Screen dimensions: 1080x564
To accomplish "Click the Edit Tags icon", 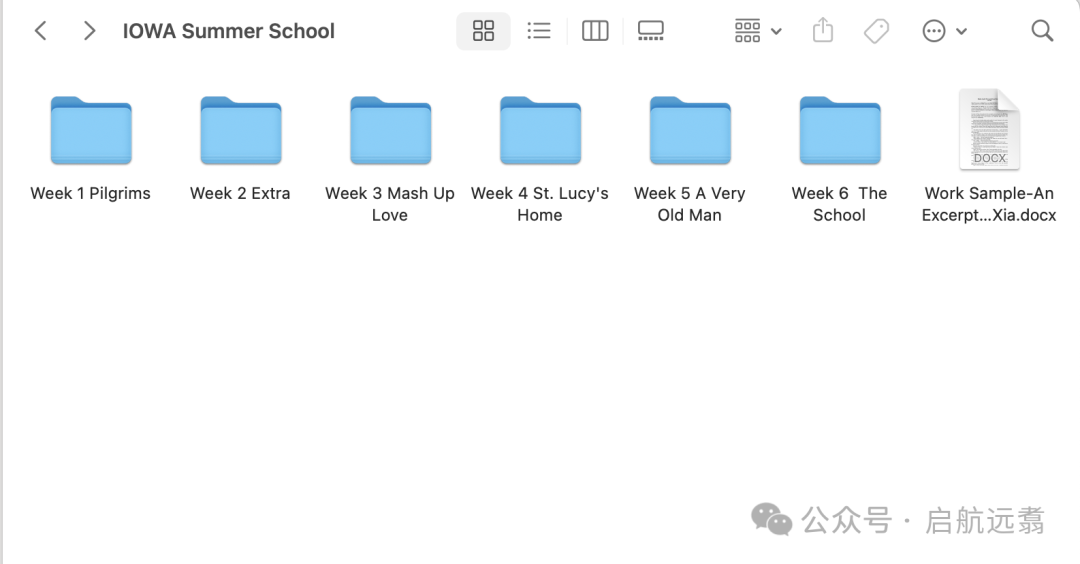I will 876,31.
